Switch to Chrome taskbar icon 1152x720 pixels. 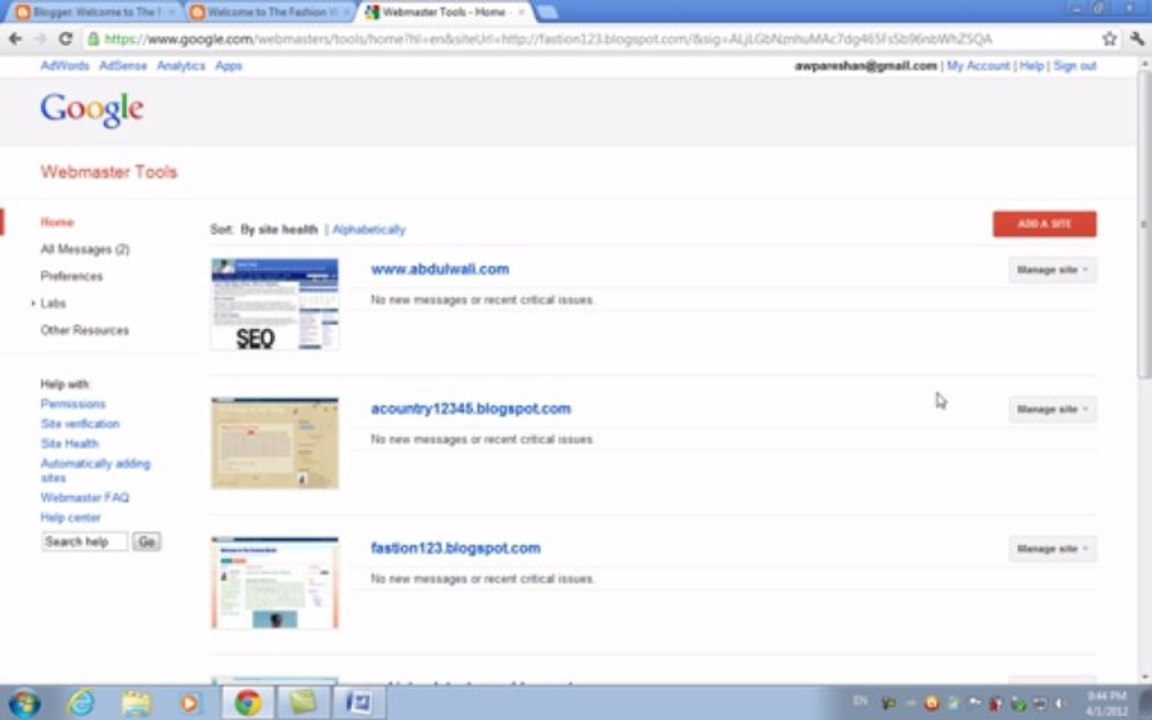(x=248, y=703)
